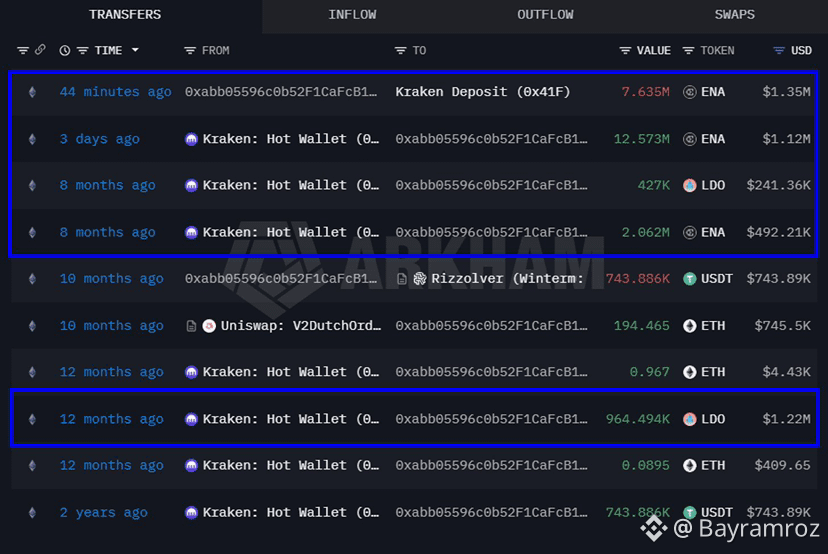The height and width of the screenshot is (554, 828).
Task: Click the 7.635M value cell
Action: click(x=645, y=92)
